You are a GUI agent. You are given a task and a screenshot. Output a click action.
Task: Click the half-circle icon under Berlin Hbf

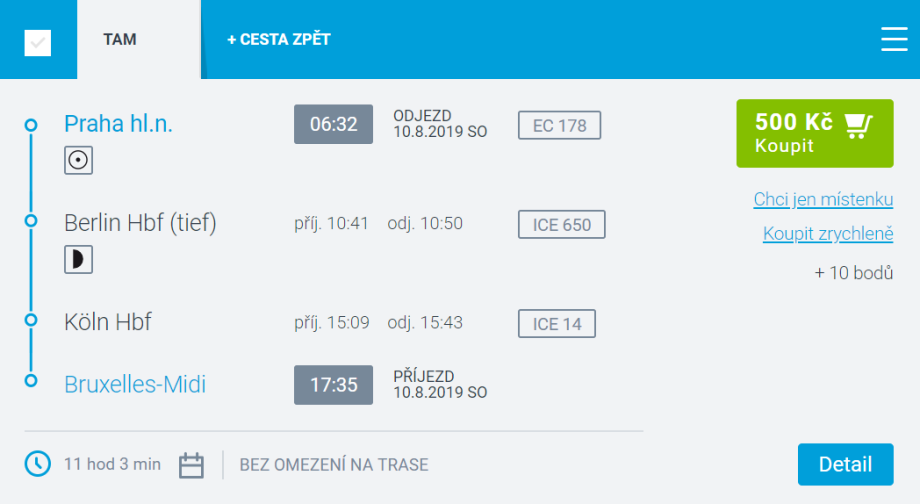[78, 260]
